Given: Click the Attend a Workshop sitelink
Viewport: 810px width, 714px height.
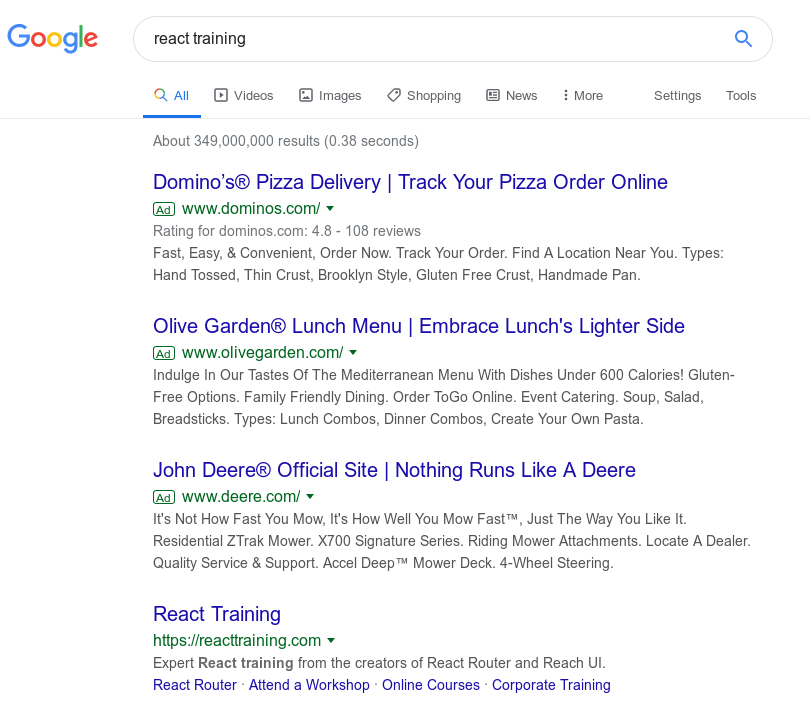Looking at the screenshot, I should pyautogui.click(x=309, y=685).
